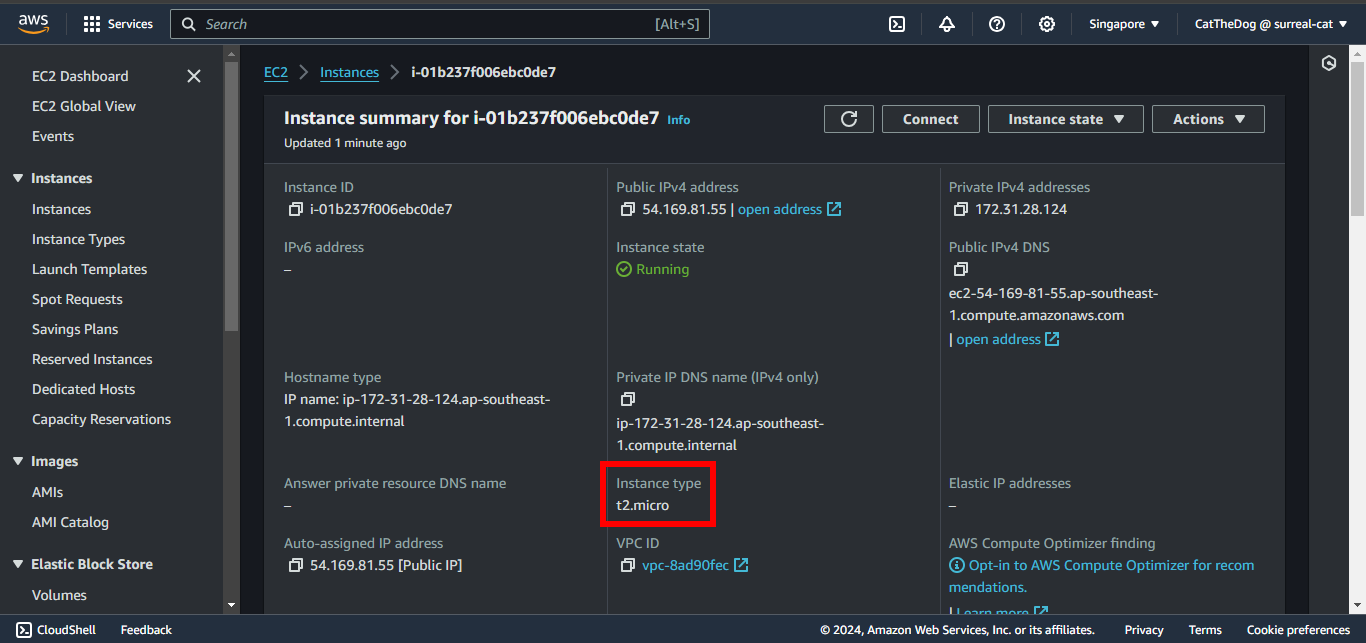Open the CloudShell terminal icon in top bar

point(897,24)
